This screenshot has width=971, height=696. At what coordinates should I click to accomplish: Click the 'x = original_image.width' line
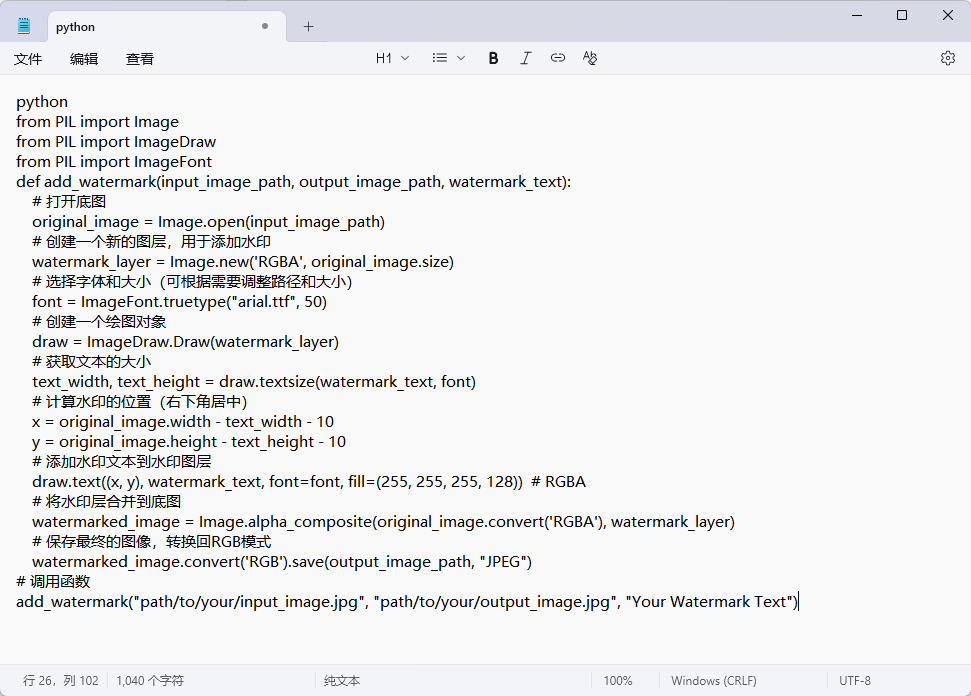(x=183, y=422)
